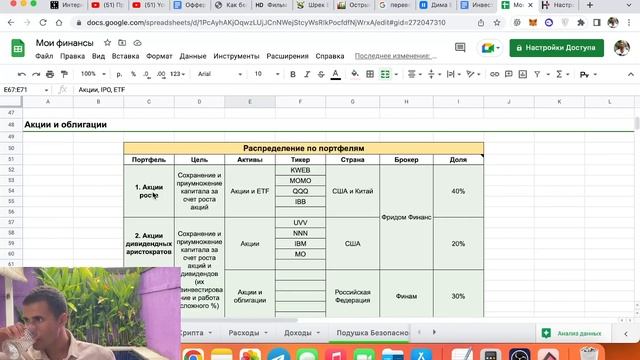The width and height of the screenshot is (640, 360).
Task: Click the Настройки Доступа share button
Action: 556,48
